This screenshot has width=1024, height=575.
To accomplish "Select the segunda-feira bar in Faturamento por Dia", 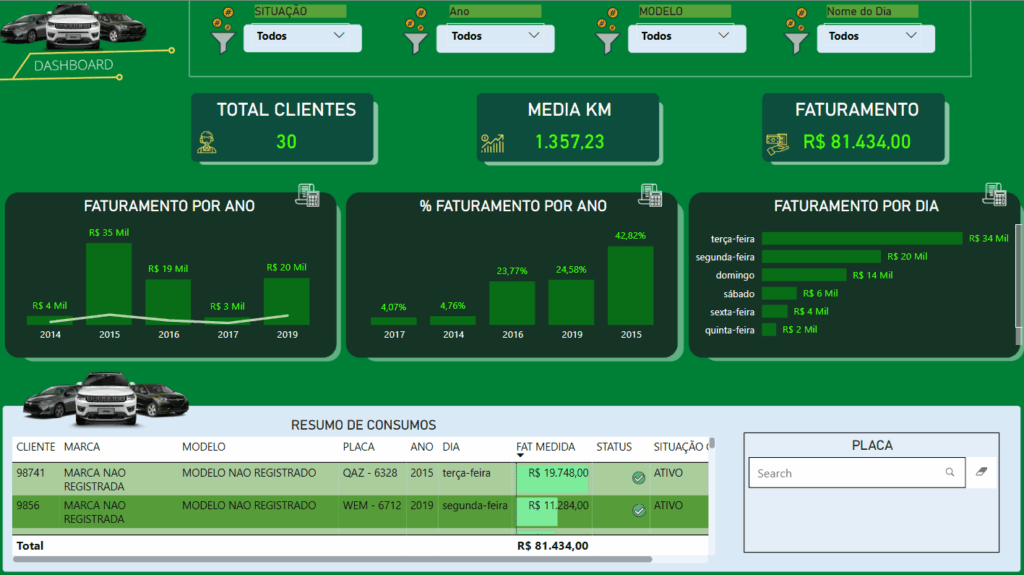I will 822,257.
